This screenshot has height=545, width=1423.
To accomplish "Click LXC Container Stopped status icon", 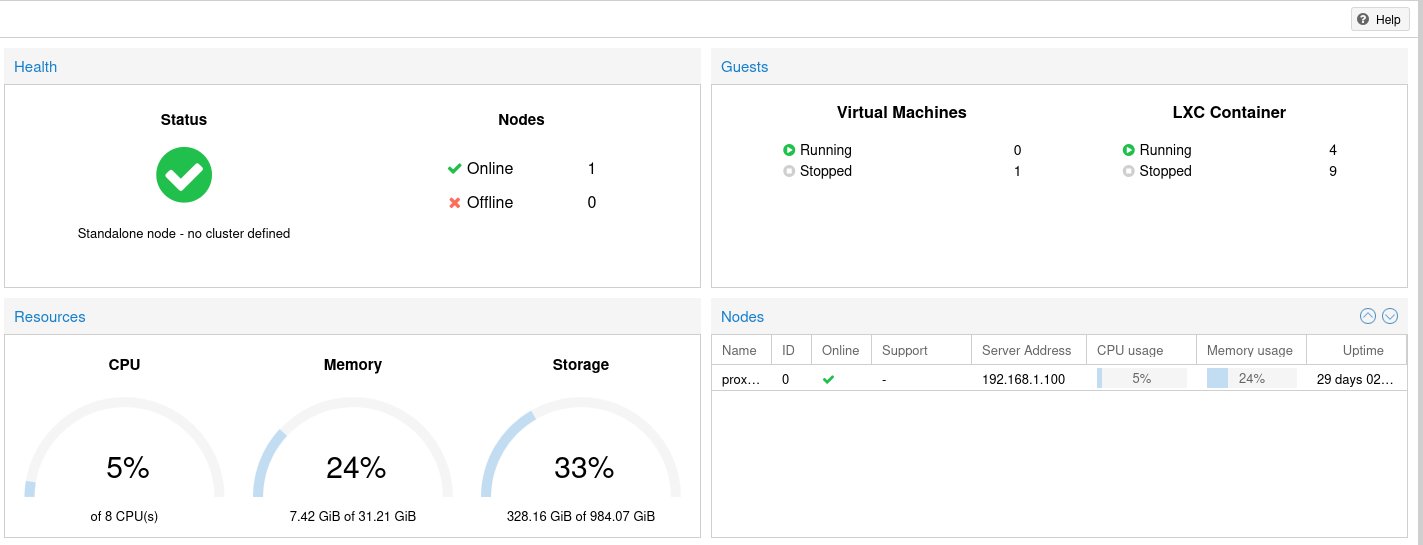I will coord(1129,171).
